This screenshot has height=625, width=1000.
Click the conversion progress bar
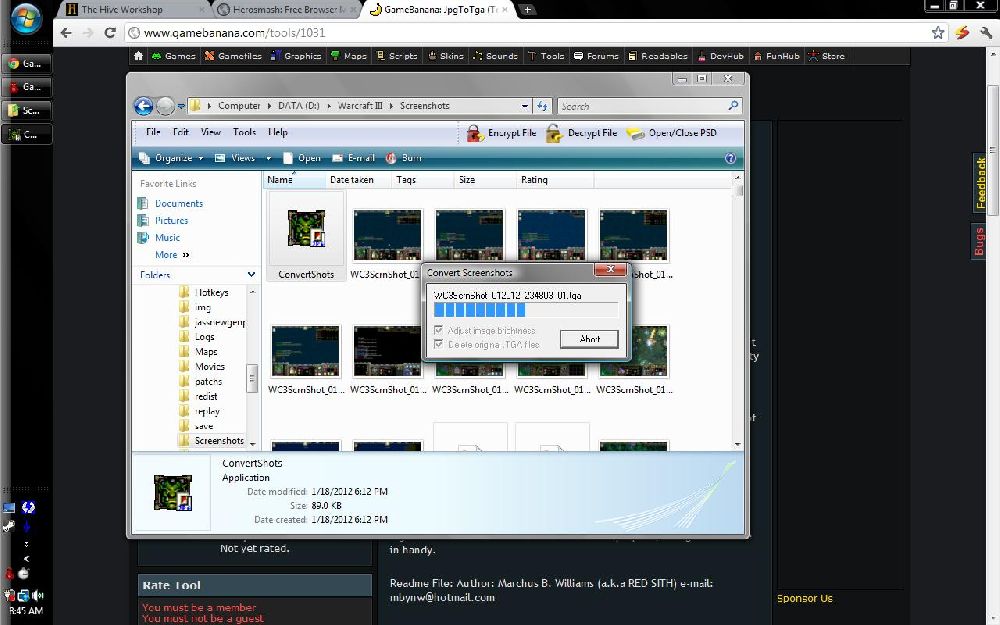(526, 310)
